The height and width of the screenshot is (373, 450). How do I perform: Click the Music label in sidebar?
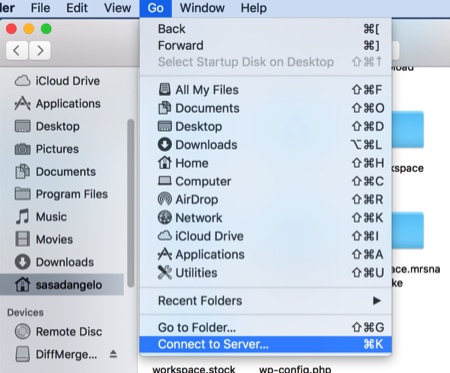pyautogui.click(x=51, y=217)
